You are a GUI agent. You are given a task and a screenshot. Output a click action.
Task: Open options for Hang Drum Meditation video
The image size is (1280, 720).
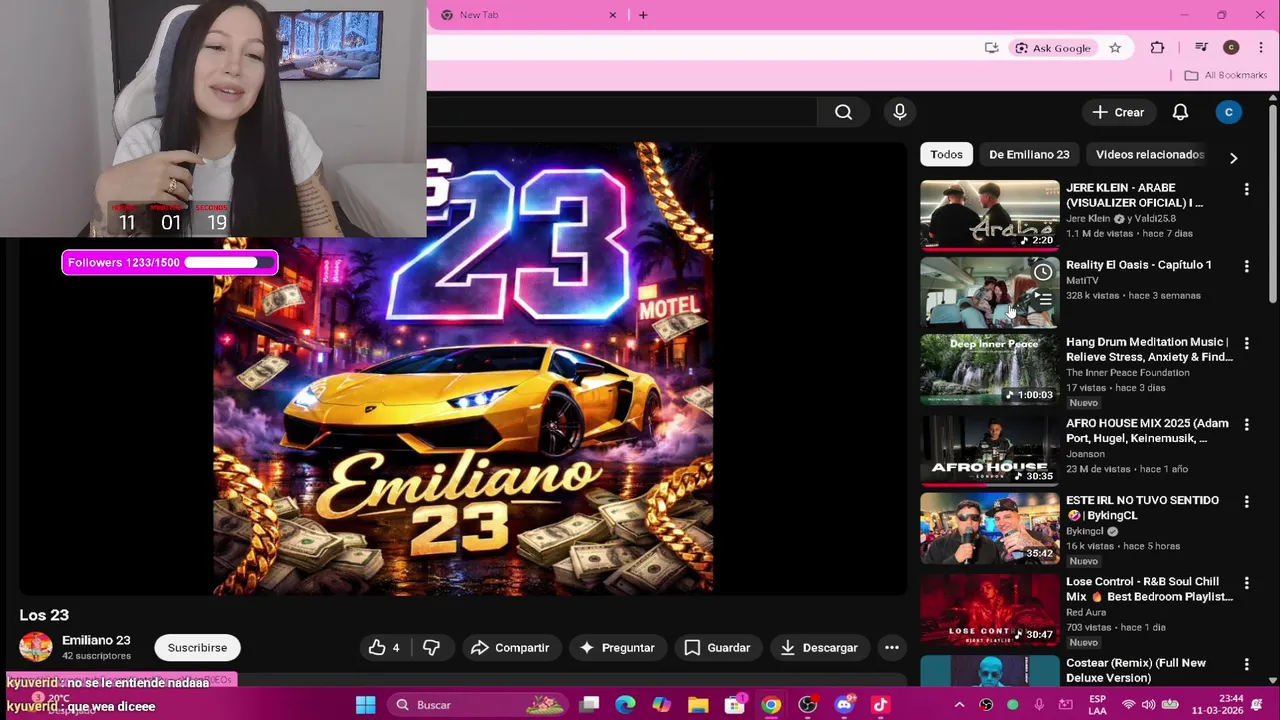pos(1246,343)
